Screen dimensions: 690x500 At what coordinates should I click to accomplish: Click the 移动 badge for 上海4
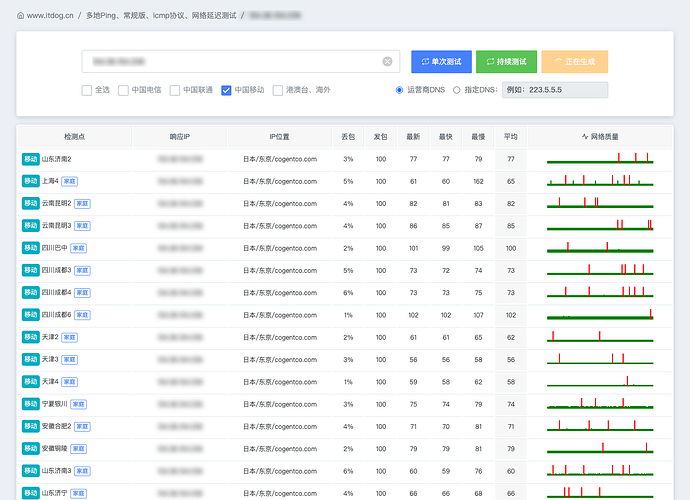click(x=30, y=181)
